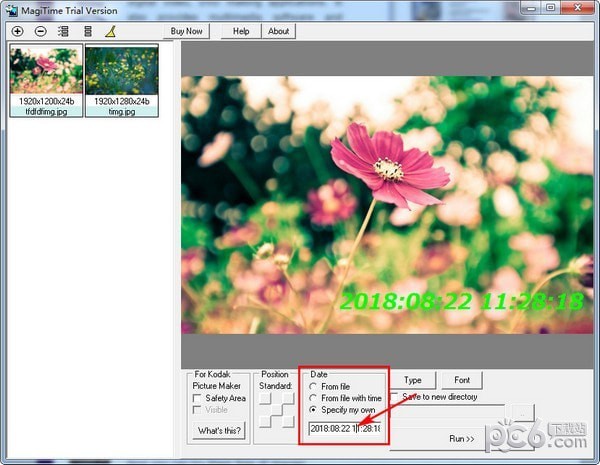Image resolution: width=600 pixels, height=465 pixels.
Task: Click the deselect list icon in toolbar
Action: coord(88,31)
